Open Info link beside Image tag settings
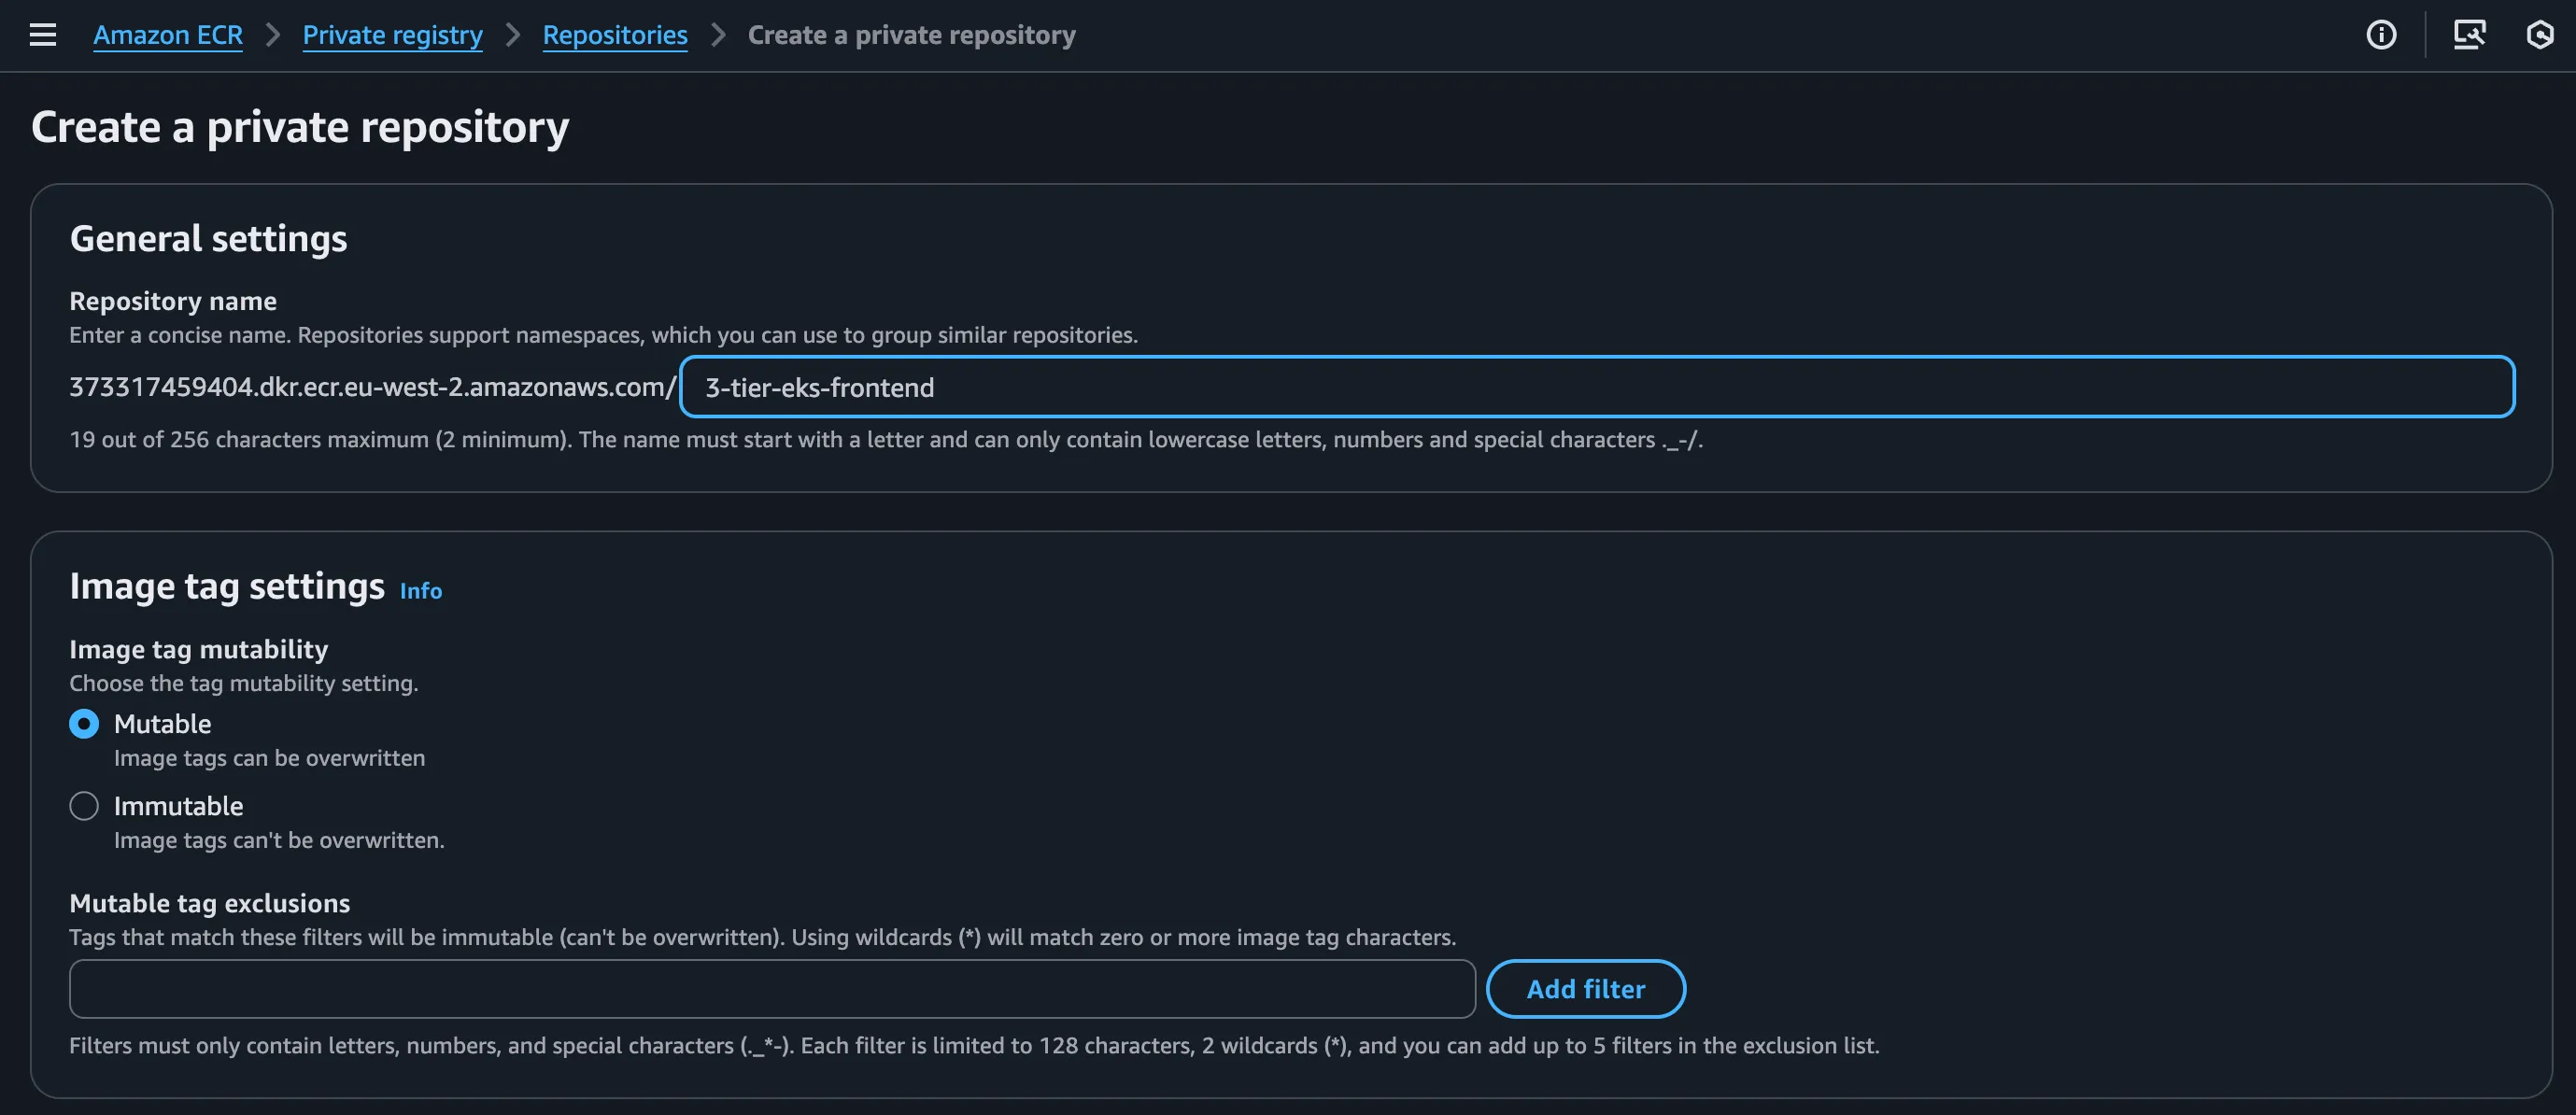 (x=421, y=591)
